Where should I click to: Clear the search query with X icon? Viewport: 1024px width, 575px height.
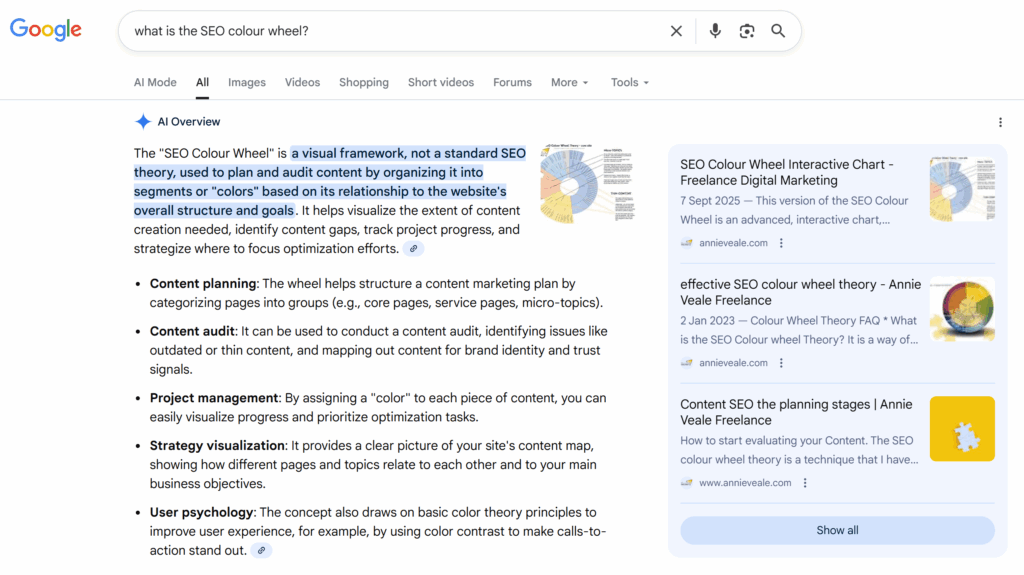(x=676, y=31)
